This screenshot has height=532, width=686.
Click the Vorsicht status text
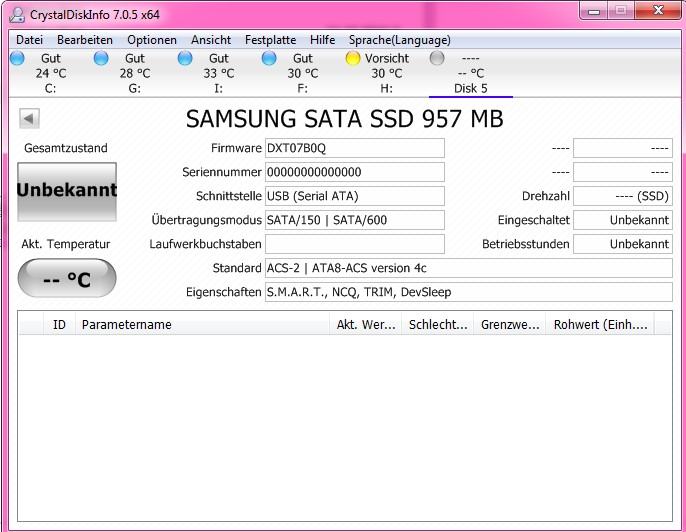[387, 58]
